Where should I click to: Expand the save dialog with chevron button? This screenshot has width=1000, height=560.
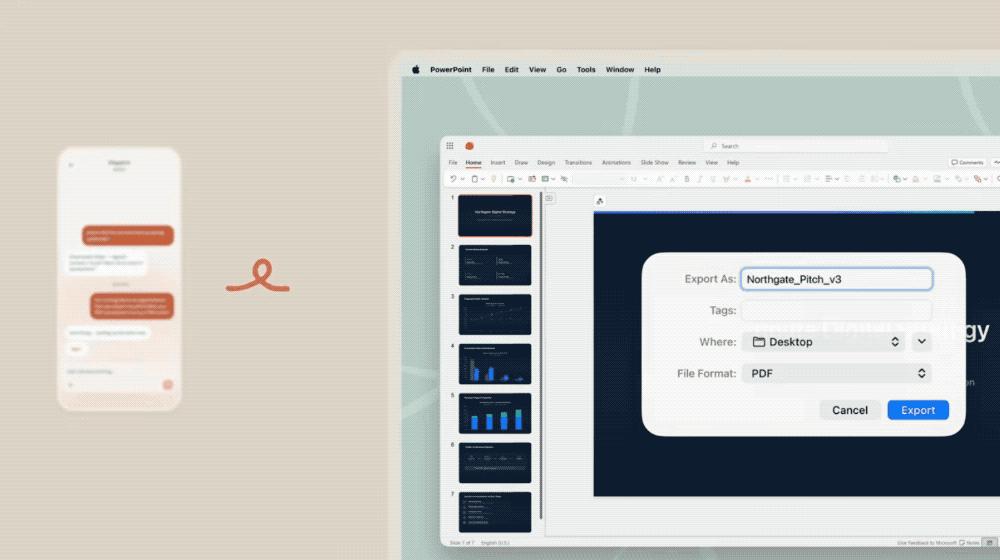[x=921, y=342]
